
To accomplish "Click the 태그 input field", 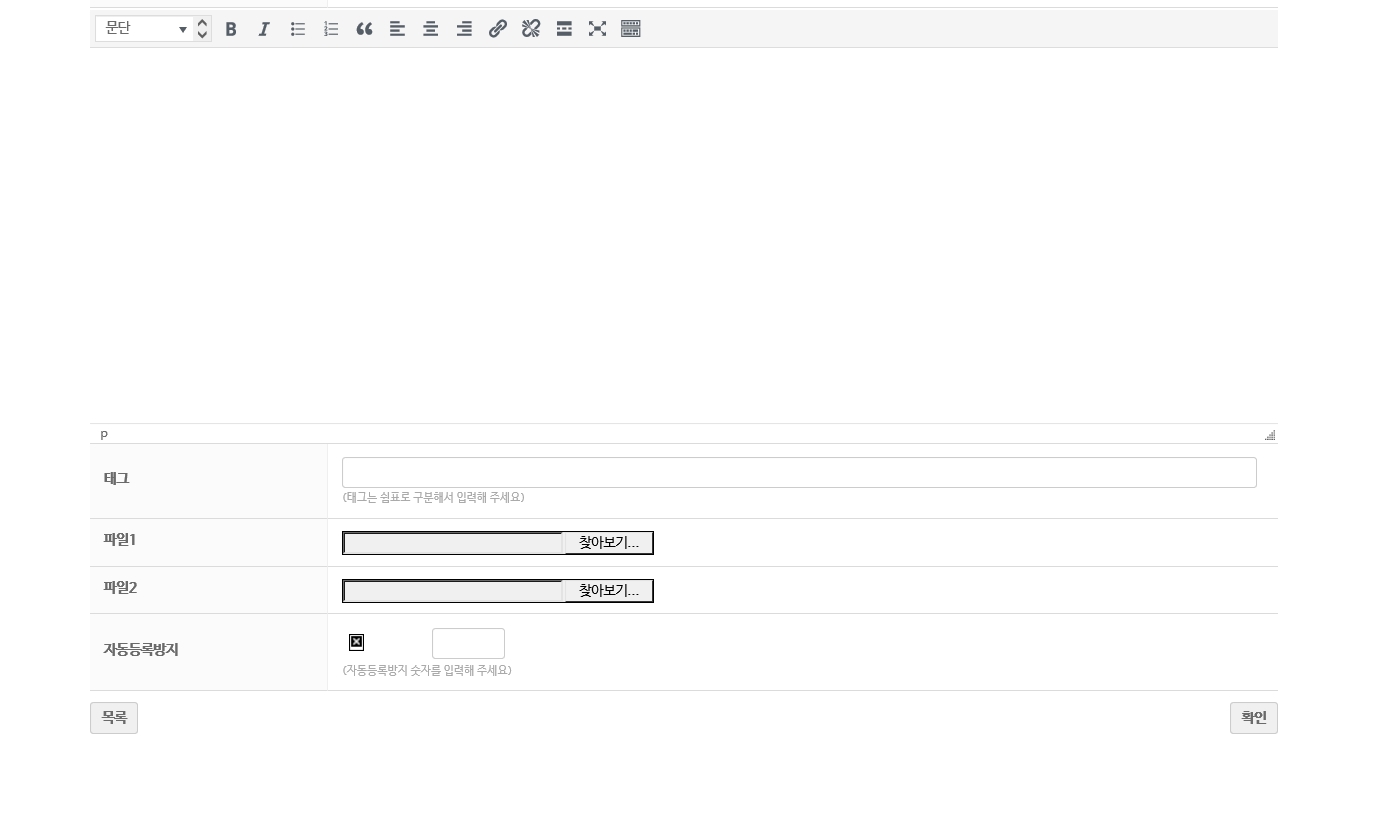I will [x=799, y=473].
